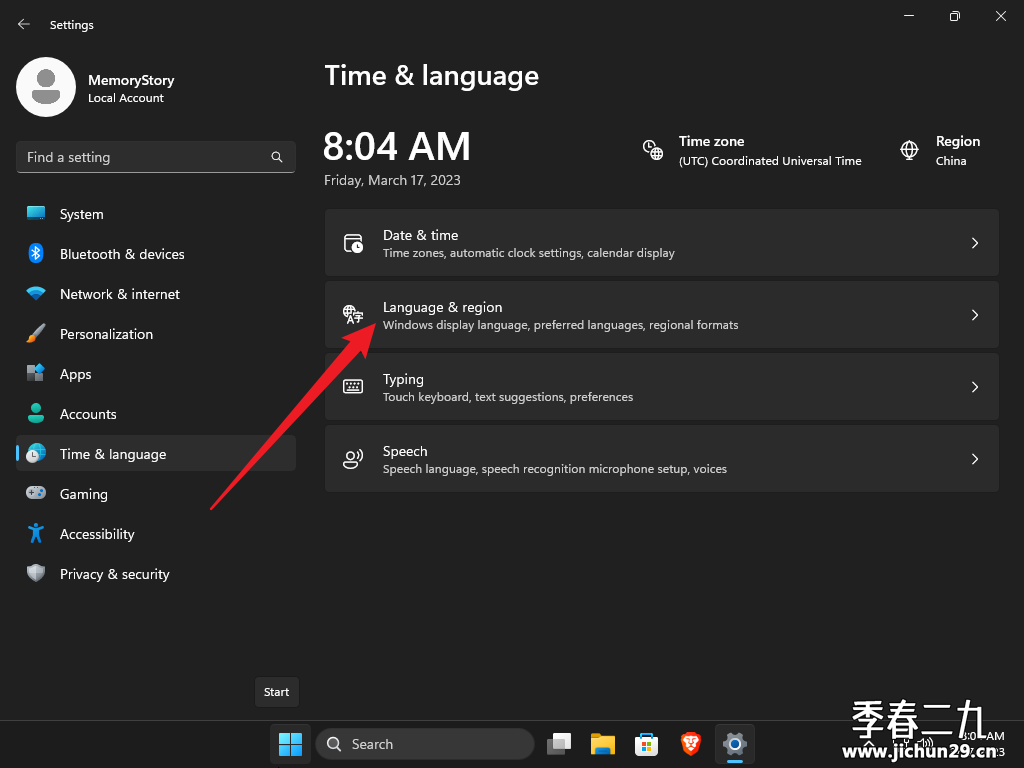Screen dimensions: 1024x768
Task: Focus the Find a setting field
Action: pyautogui.click(x=156, y=157)
